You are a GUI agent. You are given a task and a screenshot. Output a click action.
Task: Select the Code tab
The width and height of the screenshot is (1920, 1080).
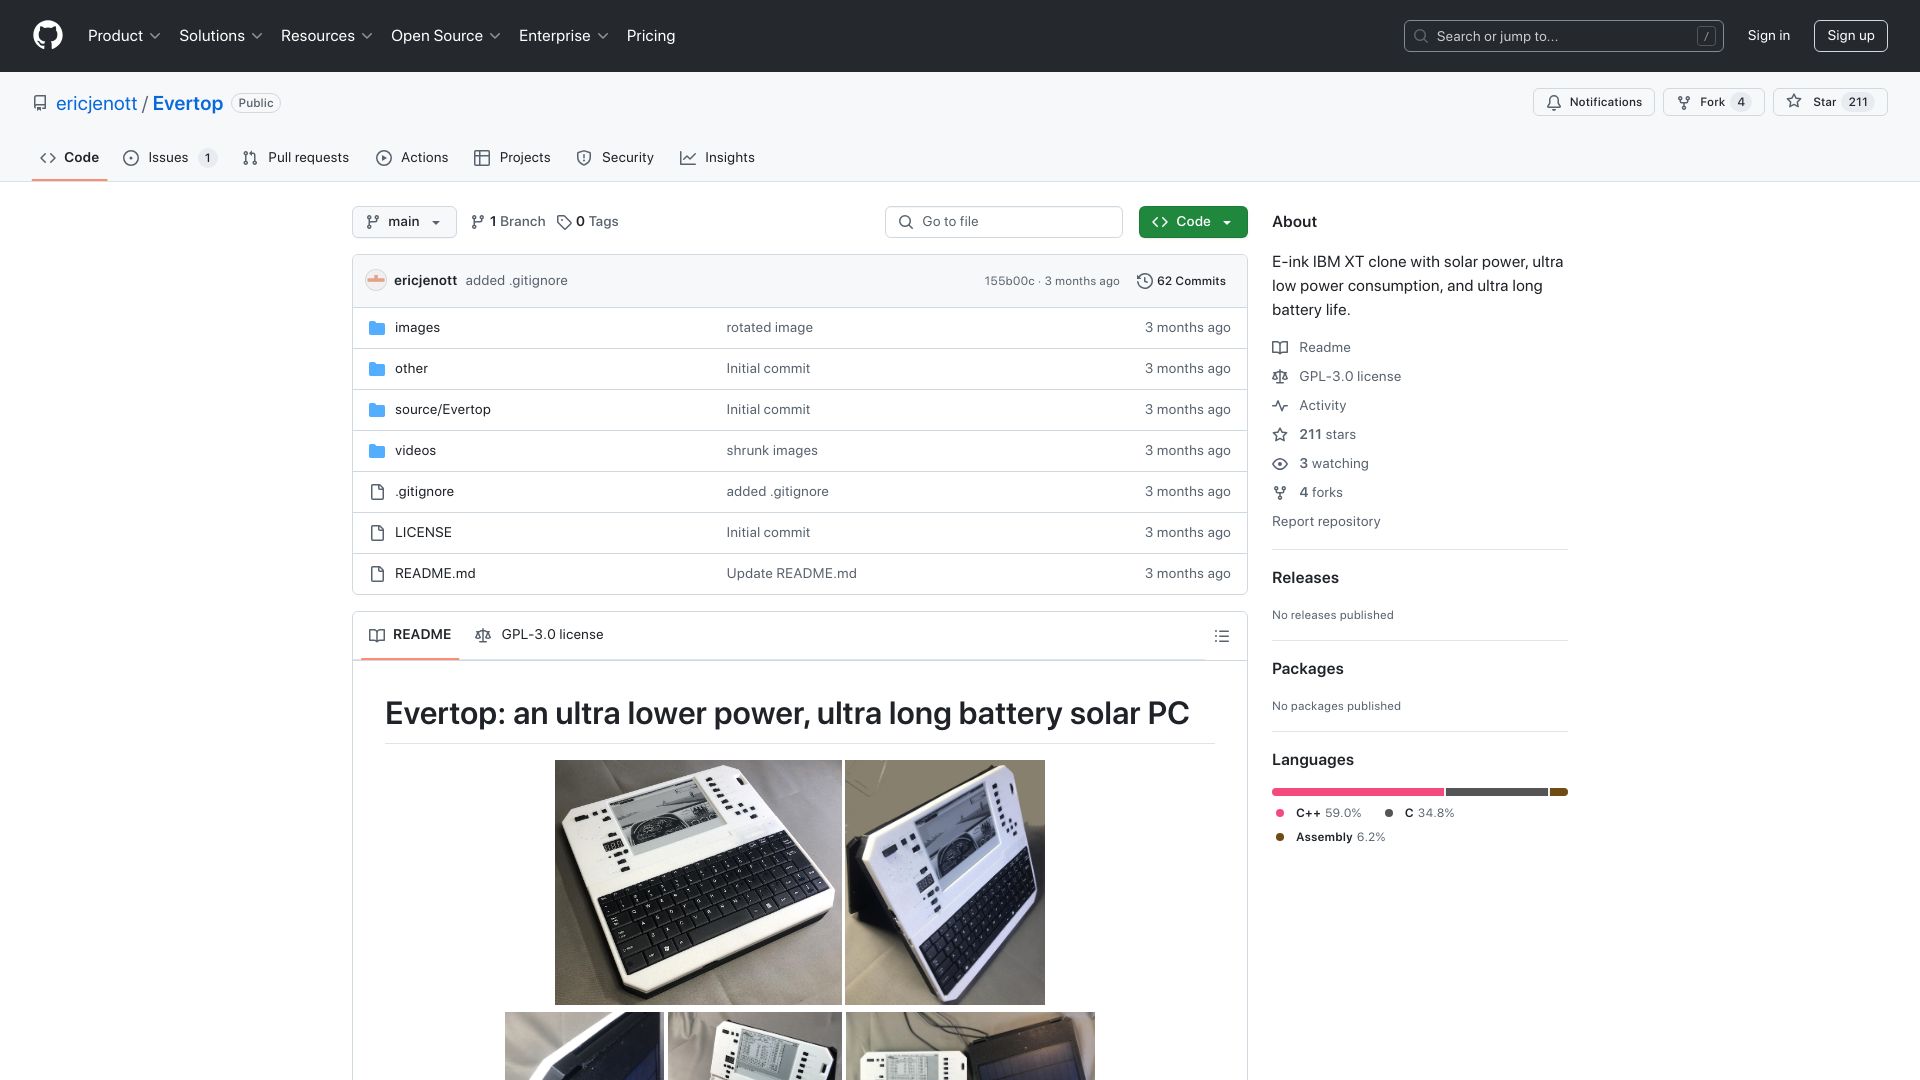[x=69, y=158]
